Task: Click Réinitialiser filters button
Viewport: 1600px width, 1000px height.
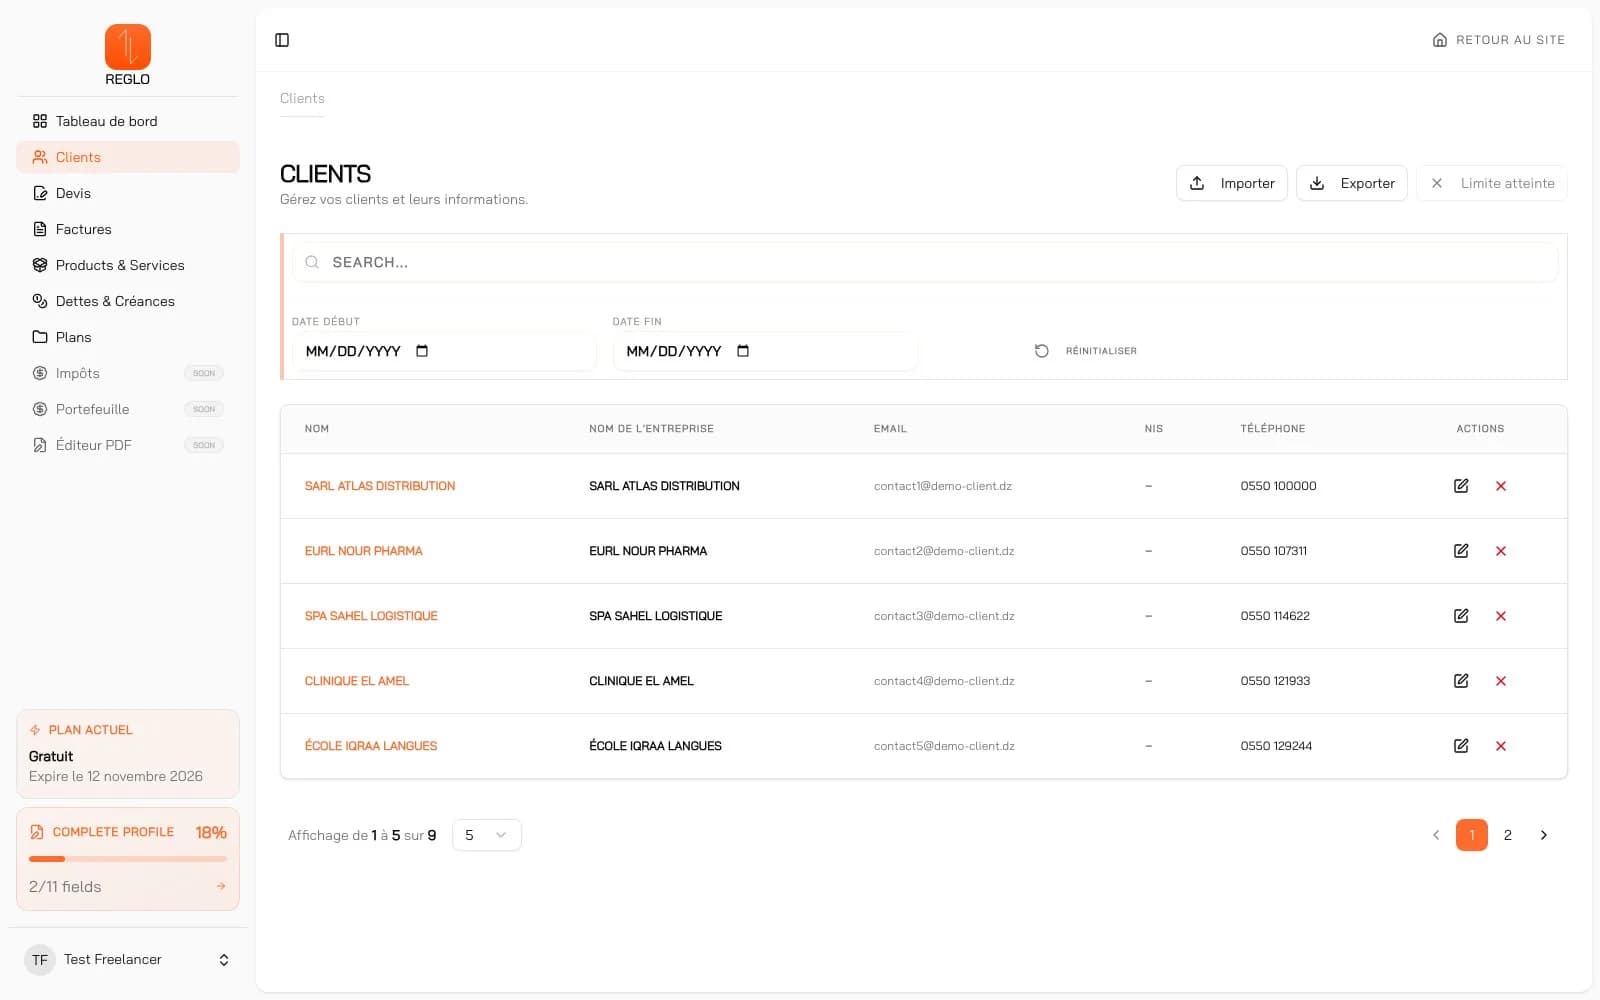Action: [1086, 351]
